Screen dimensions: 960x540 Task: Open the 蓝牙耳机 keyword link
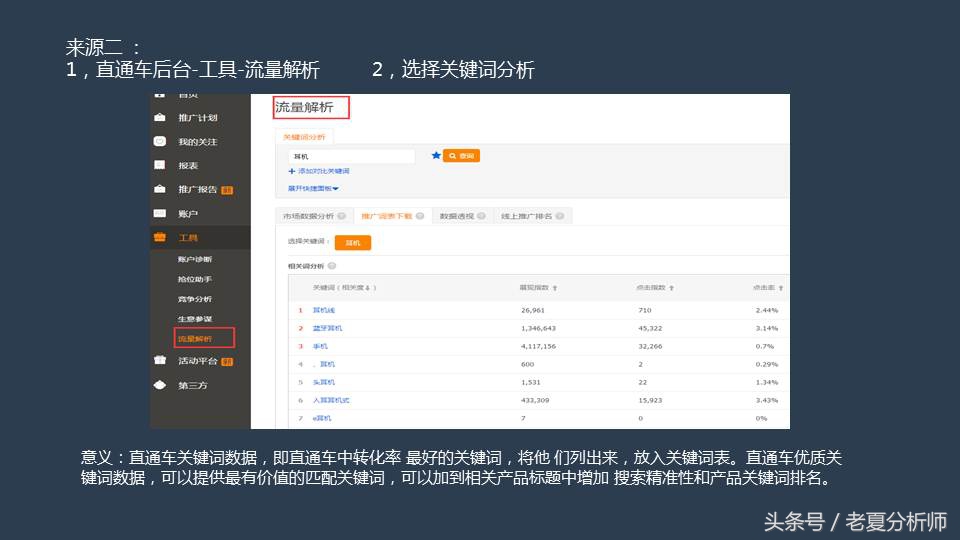(328, 328)
